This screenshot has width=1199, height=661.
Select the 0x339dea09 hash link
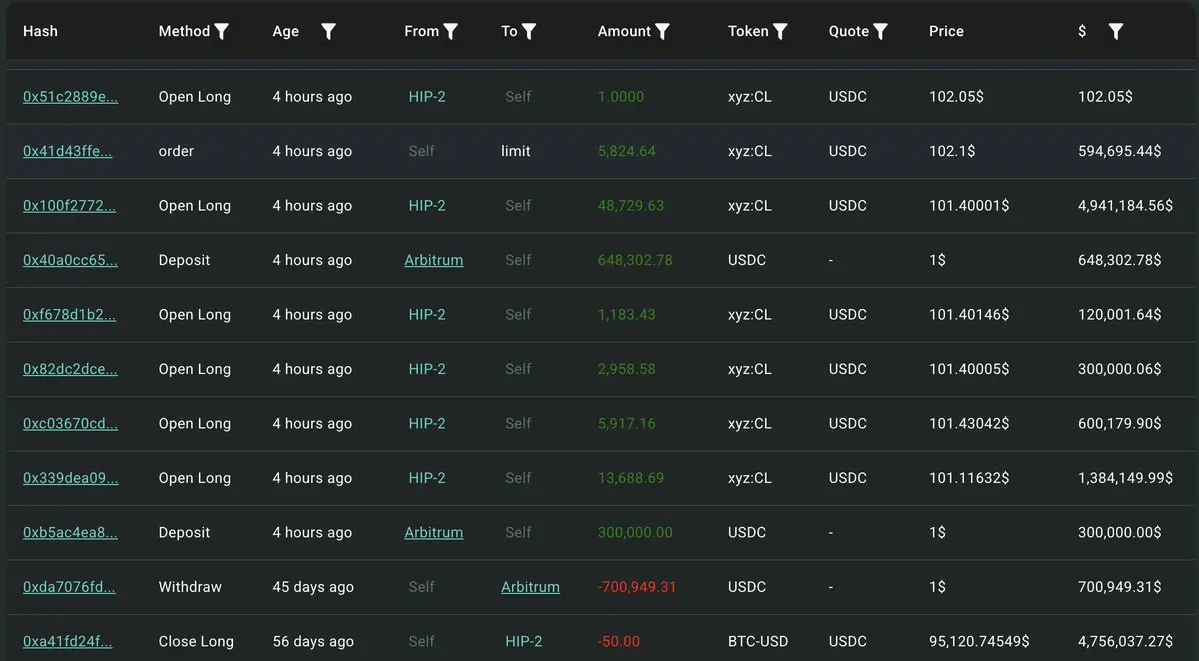[x=70, y=478]
